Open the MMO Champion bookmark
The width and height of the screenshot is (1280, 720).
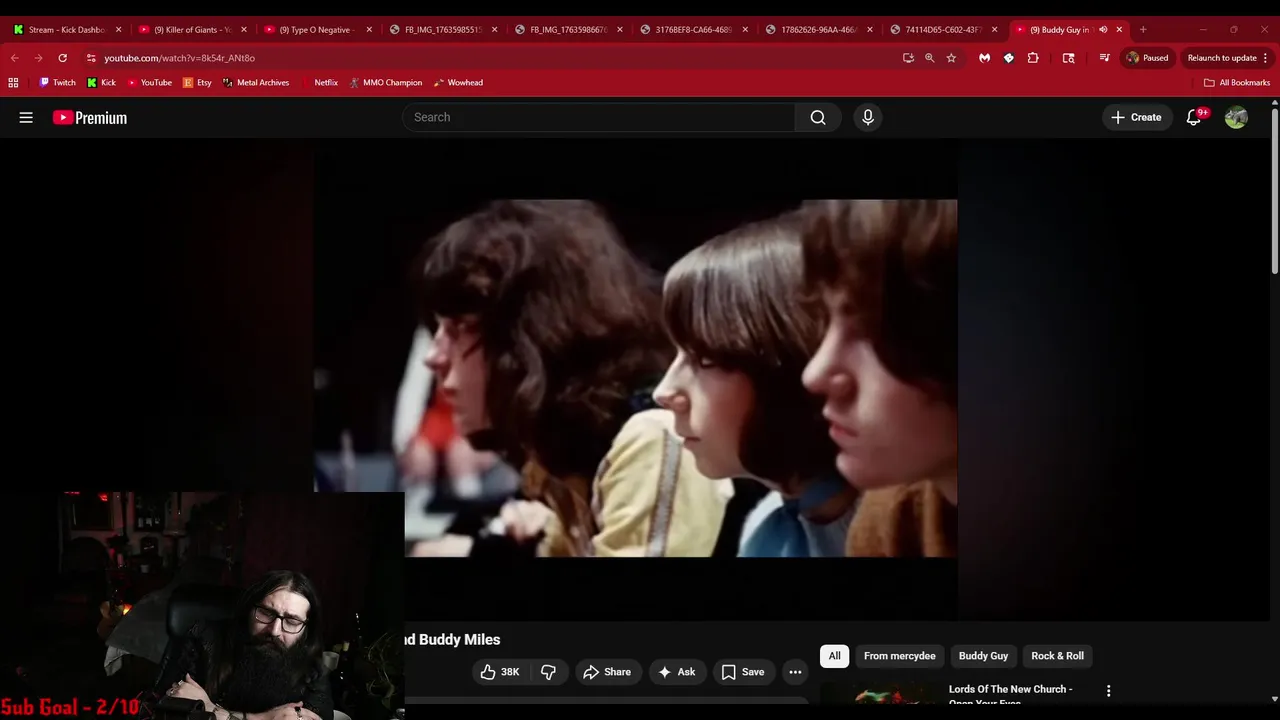[x=385, y=83]
